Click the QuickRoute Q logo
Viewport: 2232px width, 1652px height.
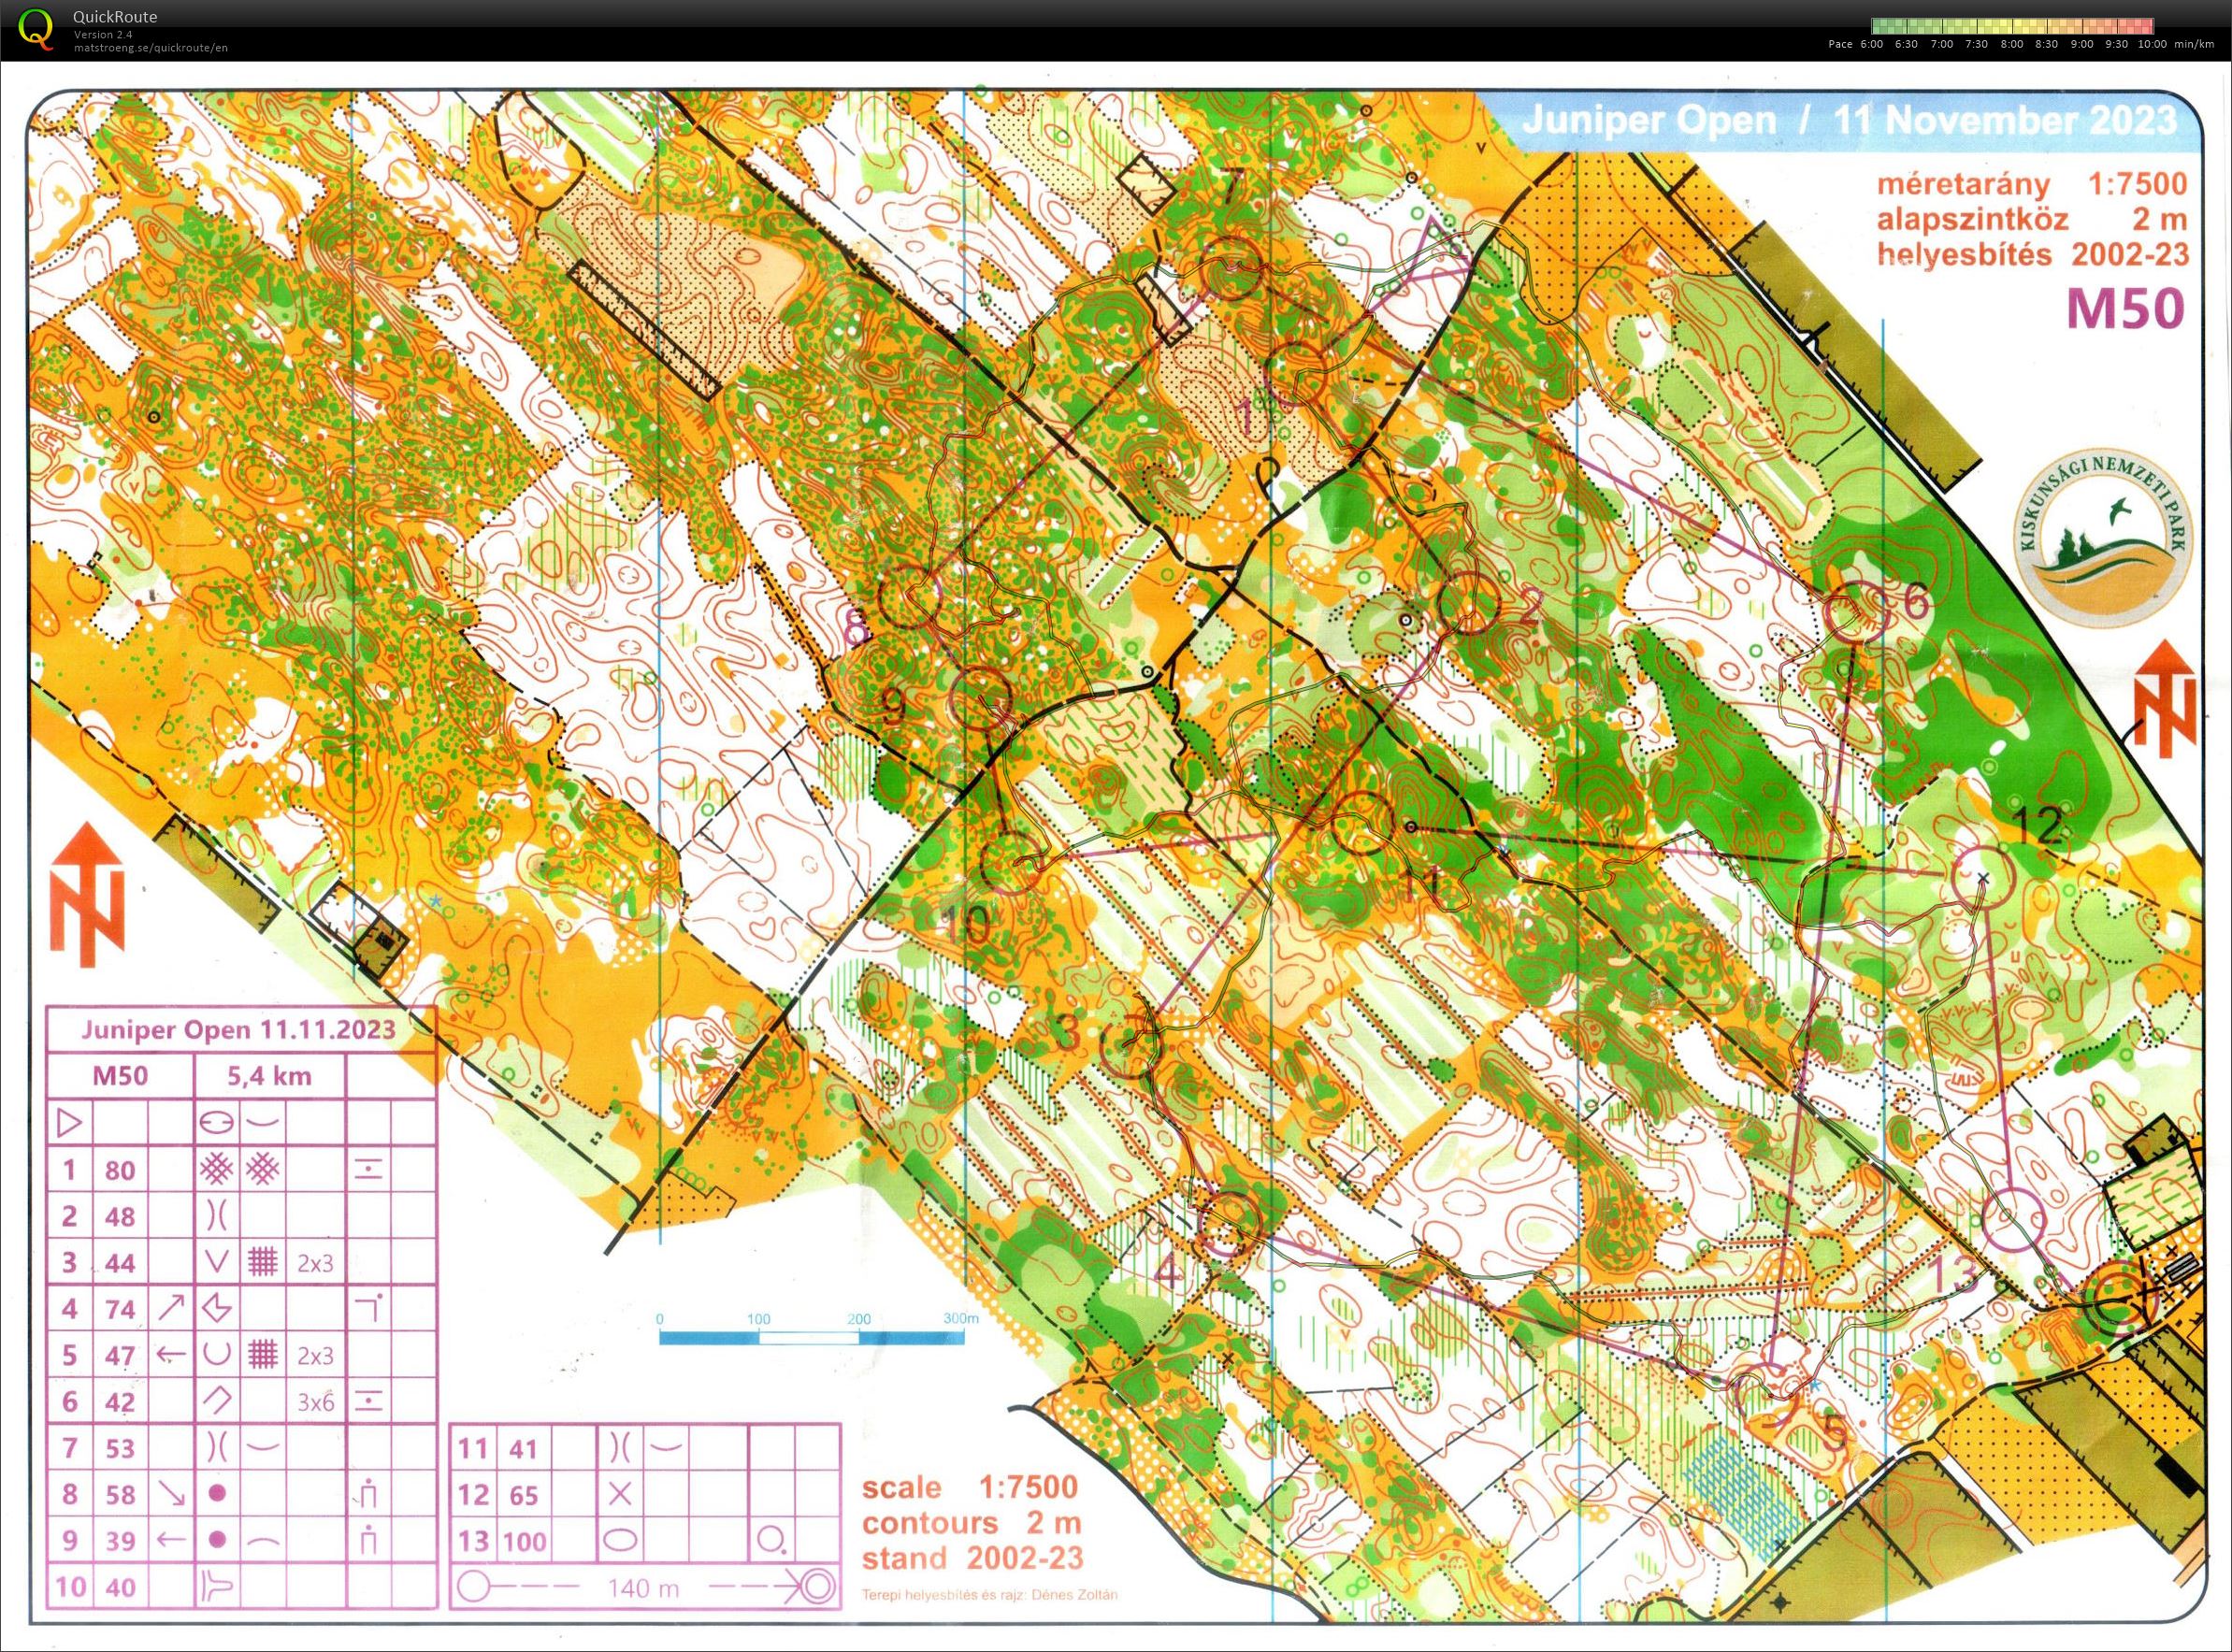coord(37,27)
